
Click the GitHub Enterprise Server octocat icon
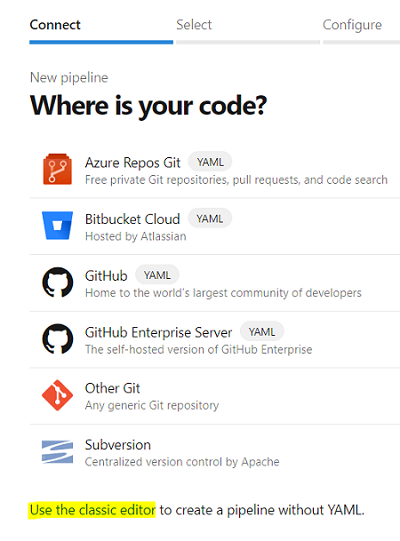click(58, 338)
